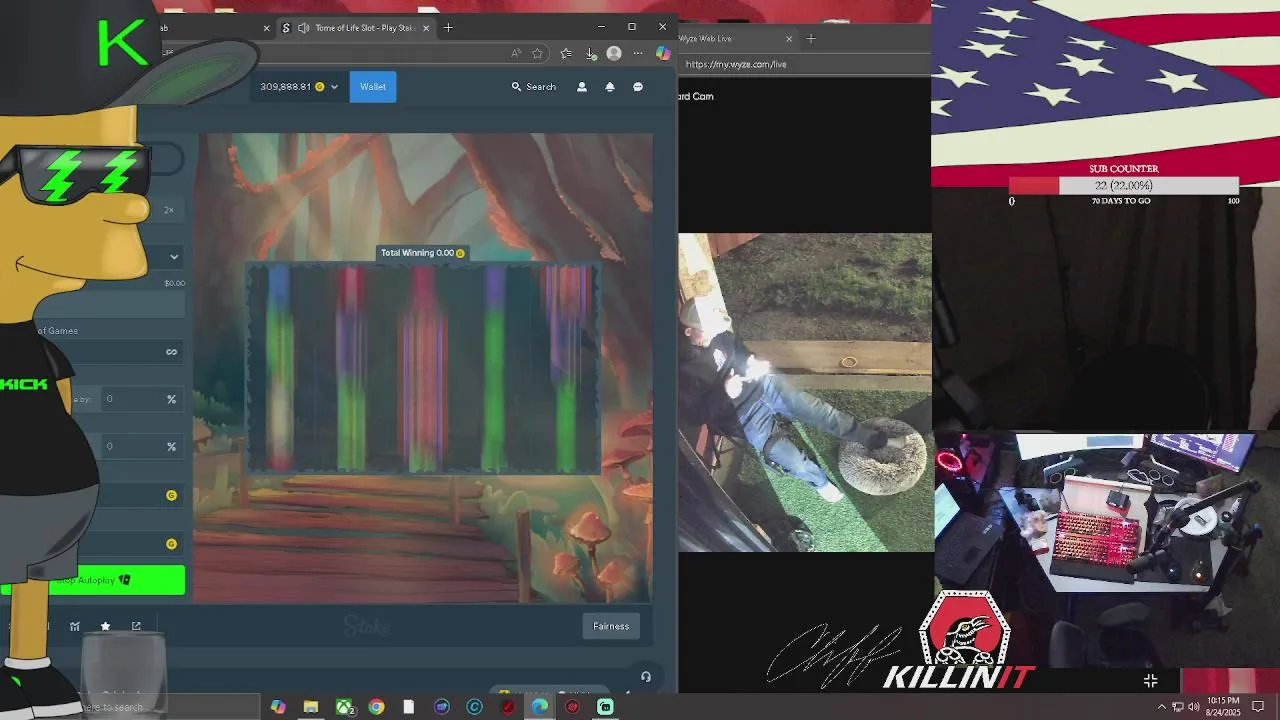Switch to Tome of Life Slot tab
This screenshot has height=720, width=1280.
(x=356, y=28)
